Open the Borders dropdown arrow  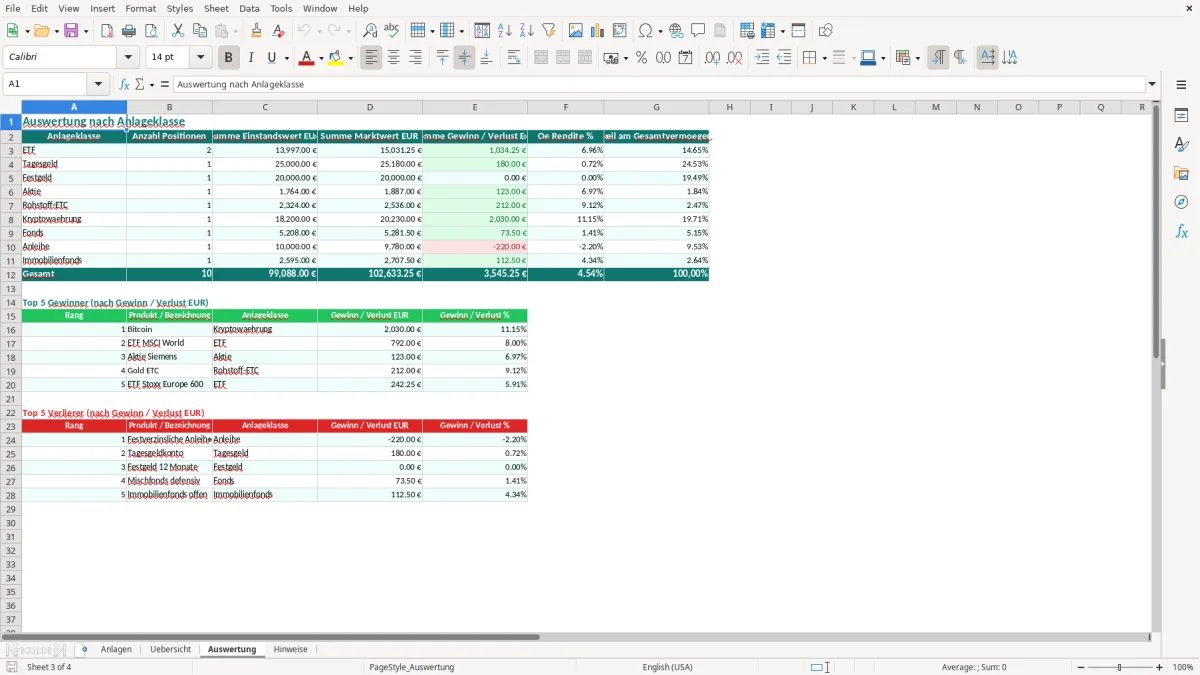tap(824, 58)
